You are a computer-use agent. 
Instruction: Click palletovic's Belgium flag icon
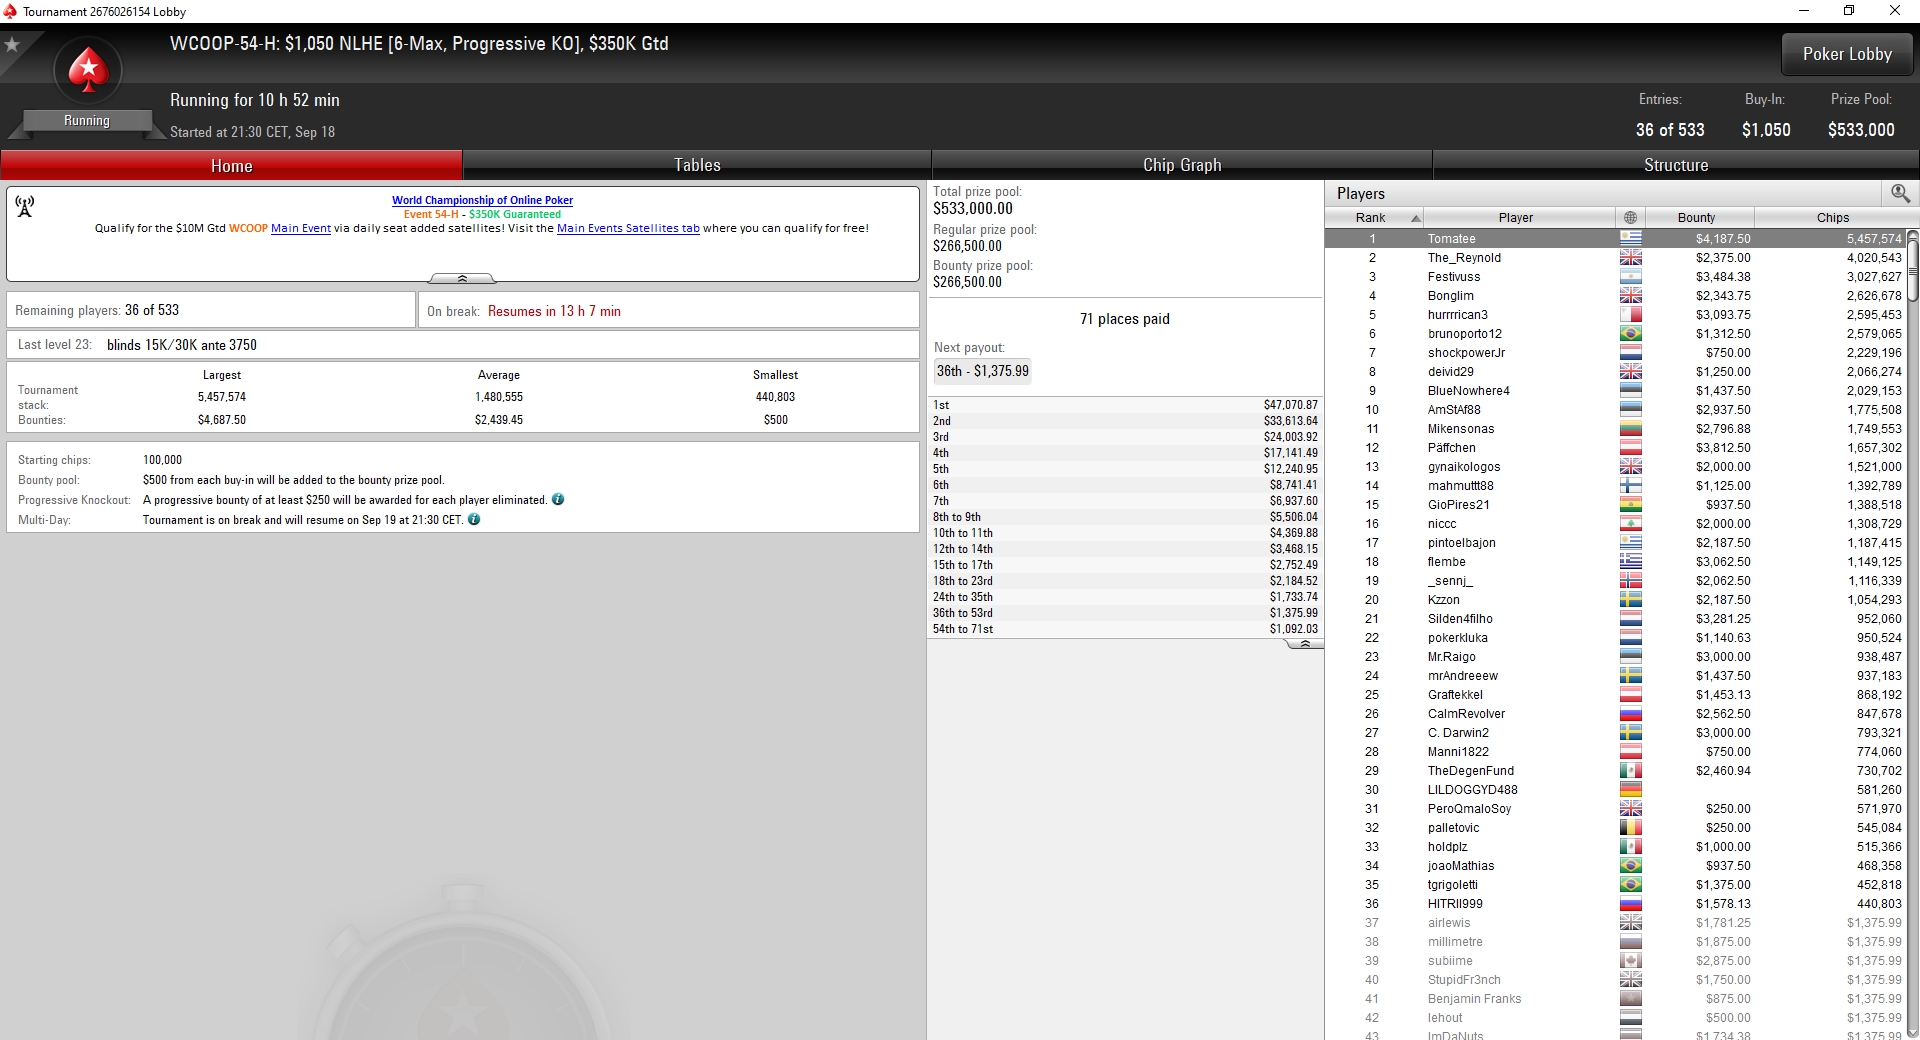click(1631, 827)
